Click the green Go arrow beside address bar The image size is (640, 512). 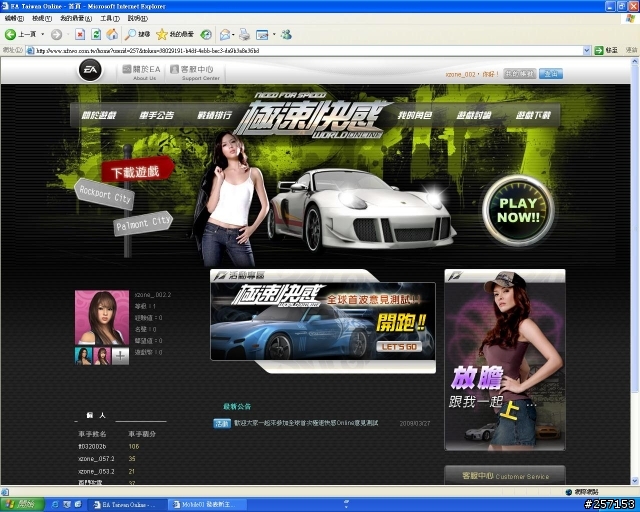[x=599, y=50]
